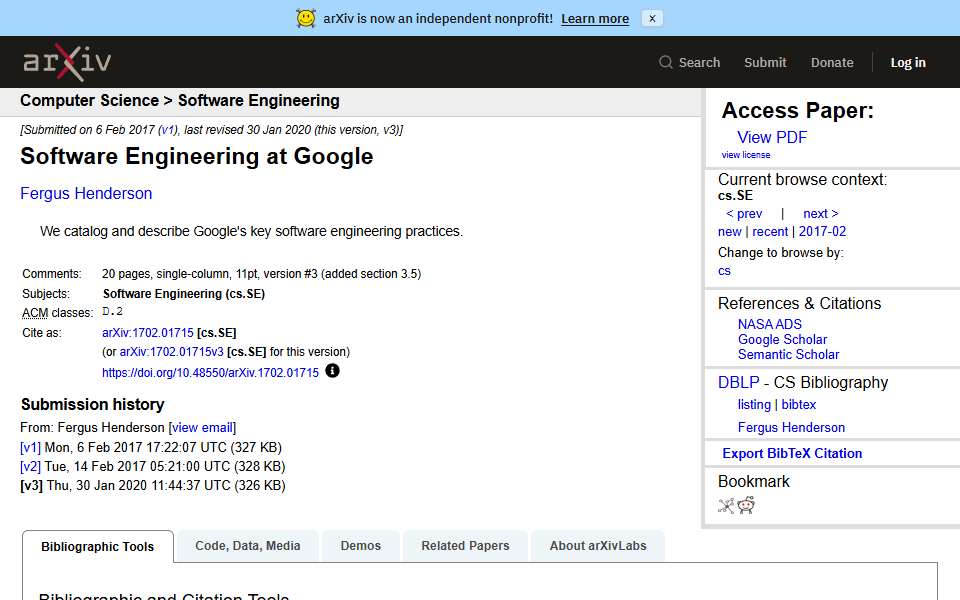Screen dimensions: 960x600
Task: Open the Computer Science breadcrumb
Action: point(89,100)
